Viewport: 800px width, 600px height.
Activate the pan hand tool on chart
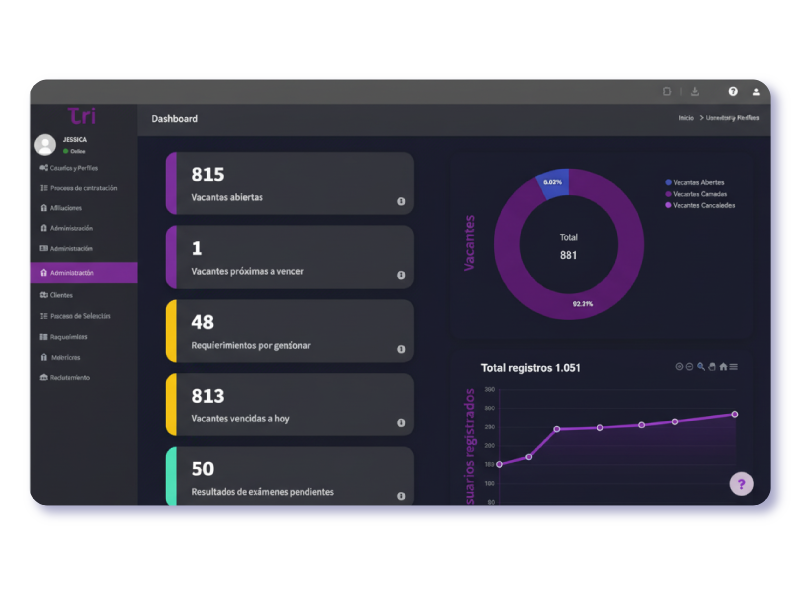pos(712,367)
